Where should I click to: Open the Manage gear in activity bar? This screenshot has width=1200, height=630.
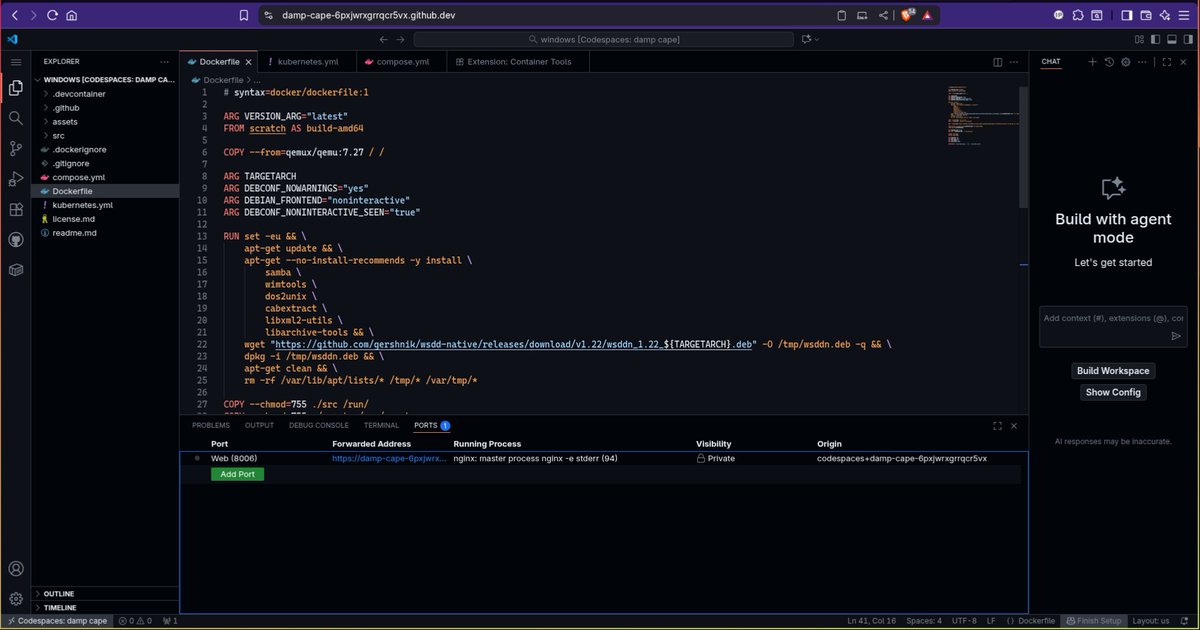(x=16, y=599)
